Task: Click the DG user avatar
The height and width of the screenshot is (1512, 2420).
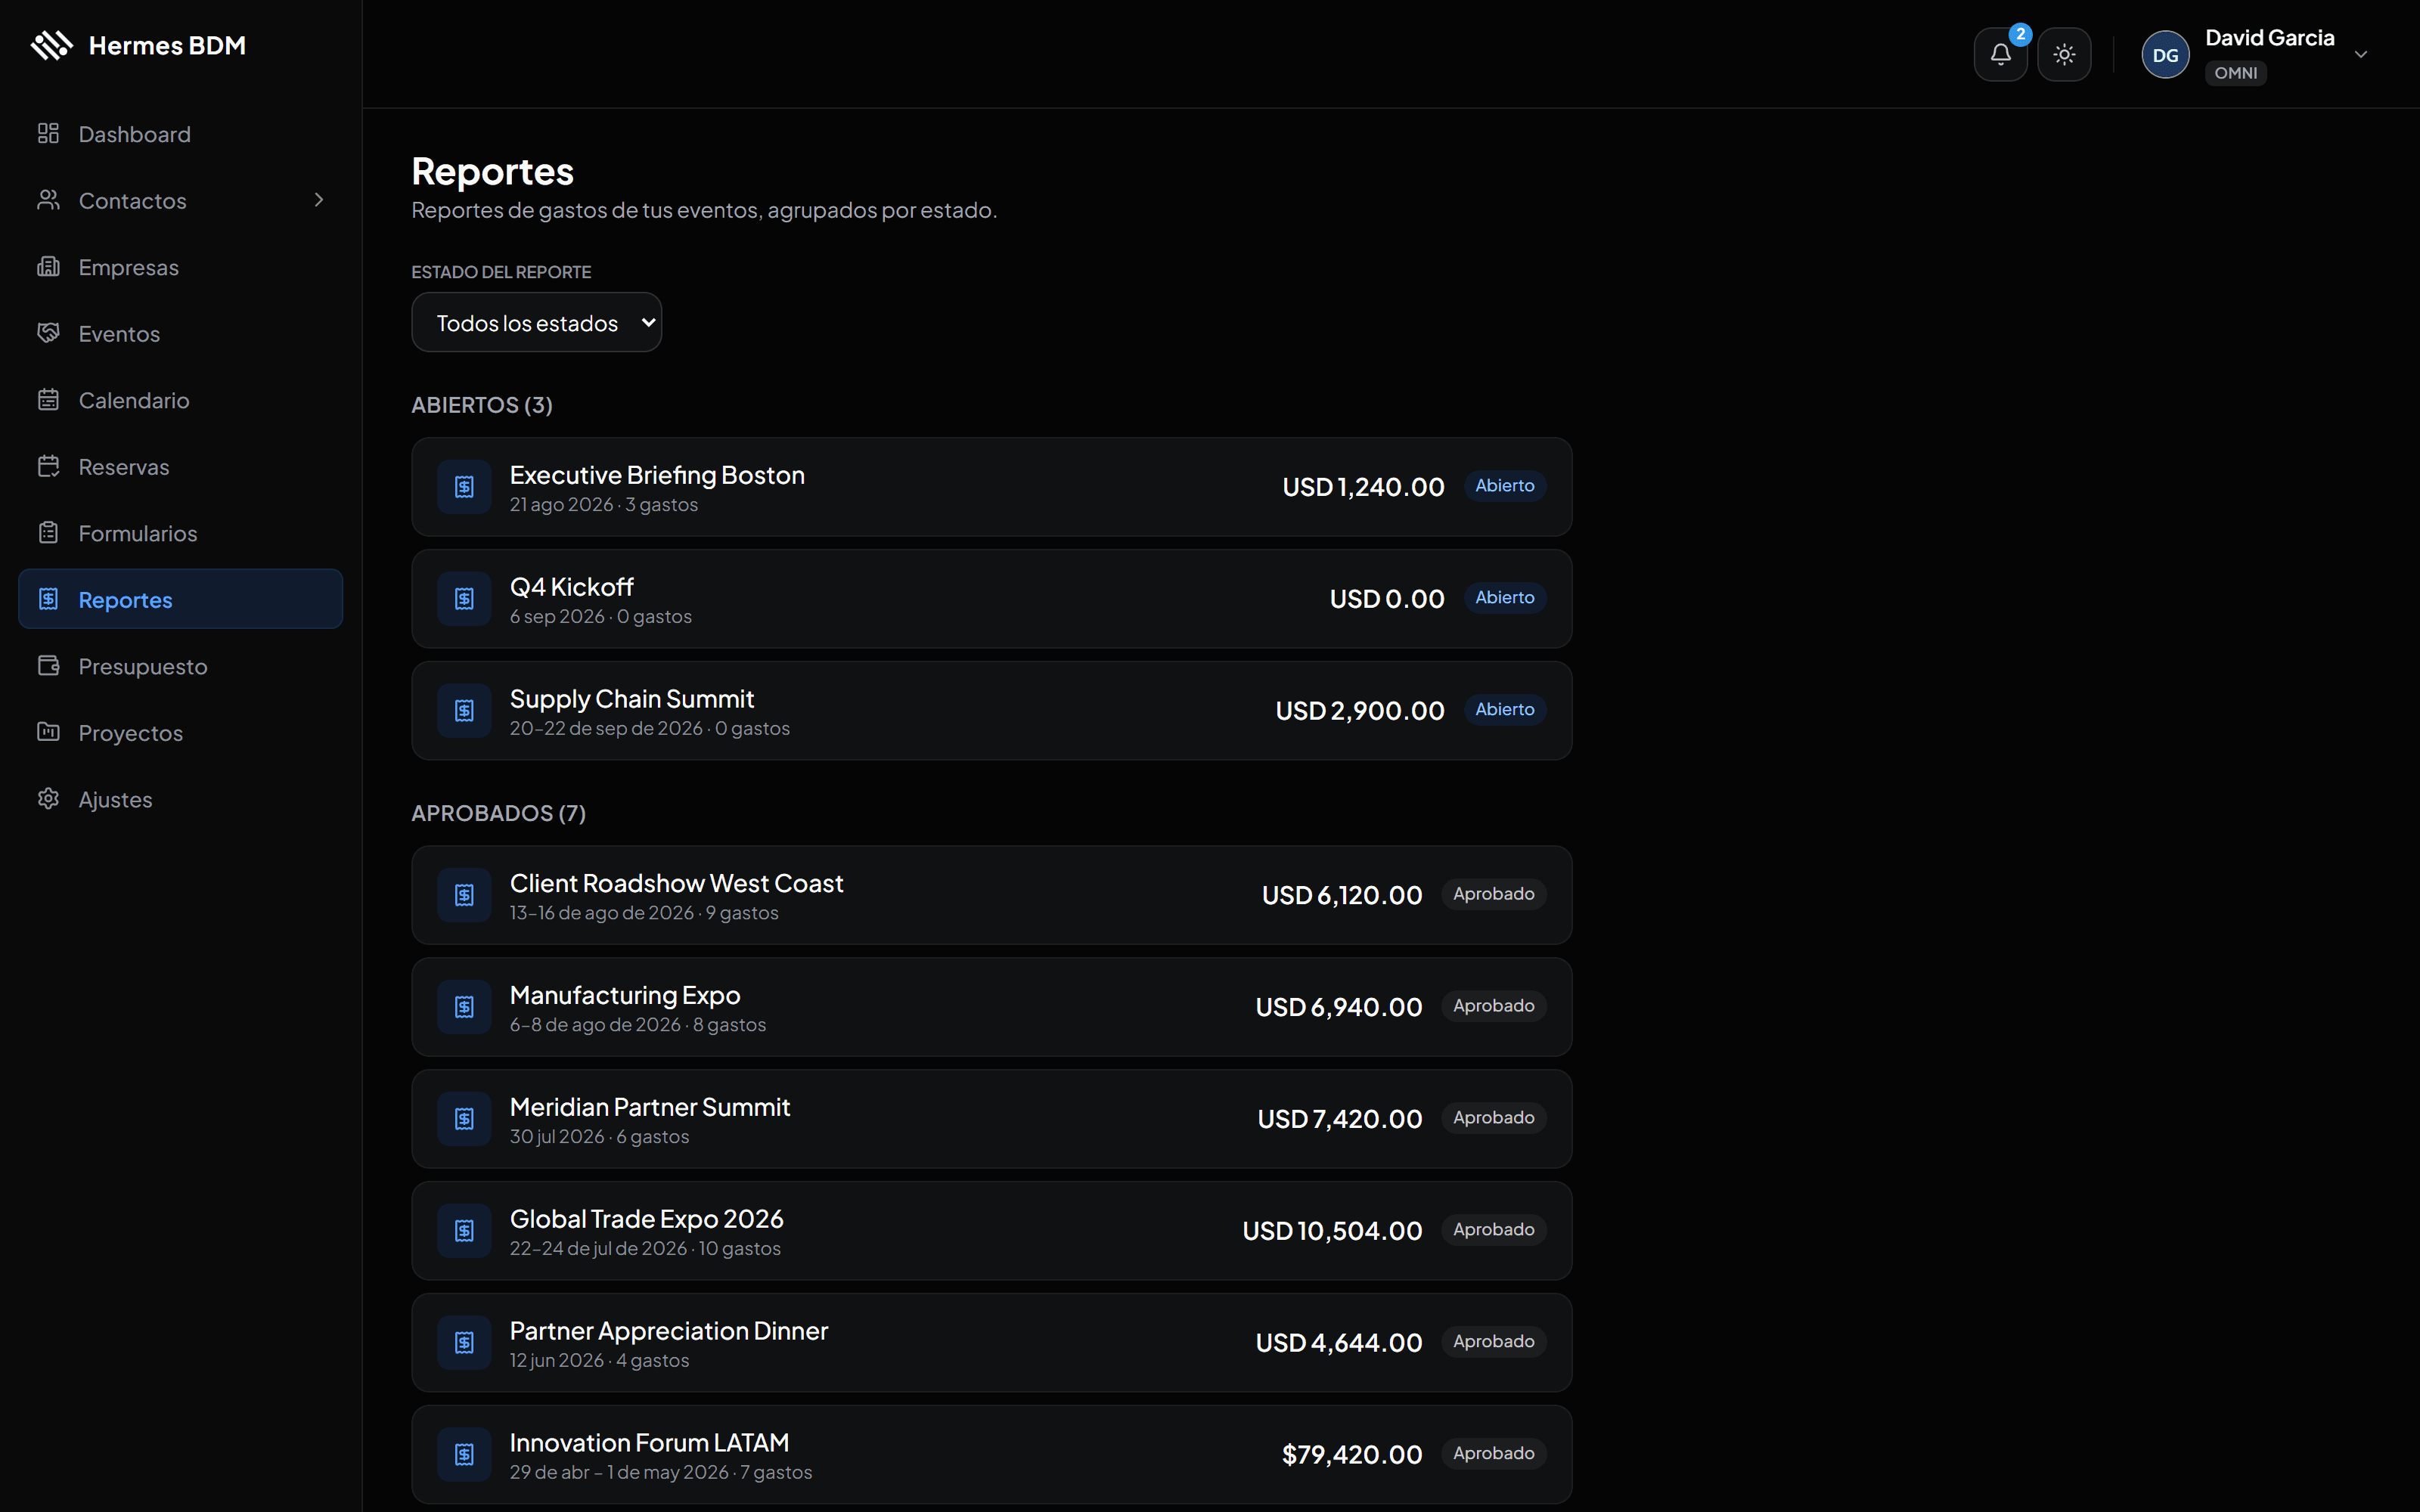Action: coord(2165,54)
